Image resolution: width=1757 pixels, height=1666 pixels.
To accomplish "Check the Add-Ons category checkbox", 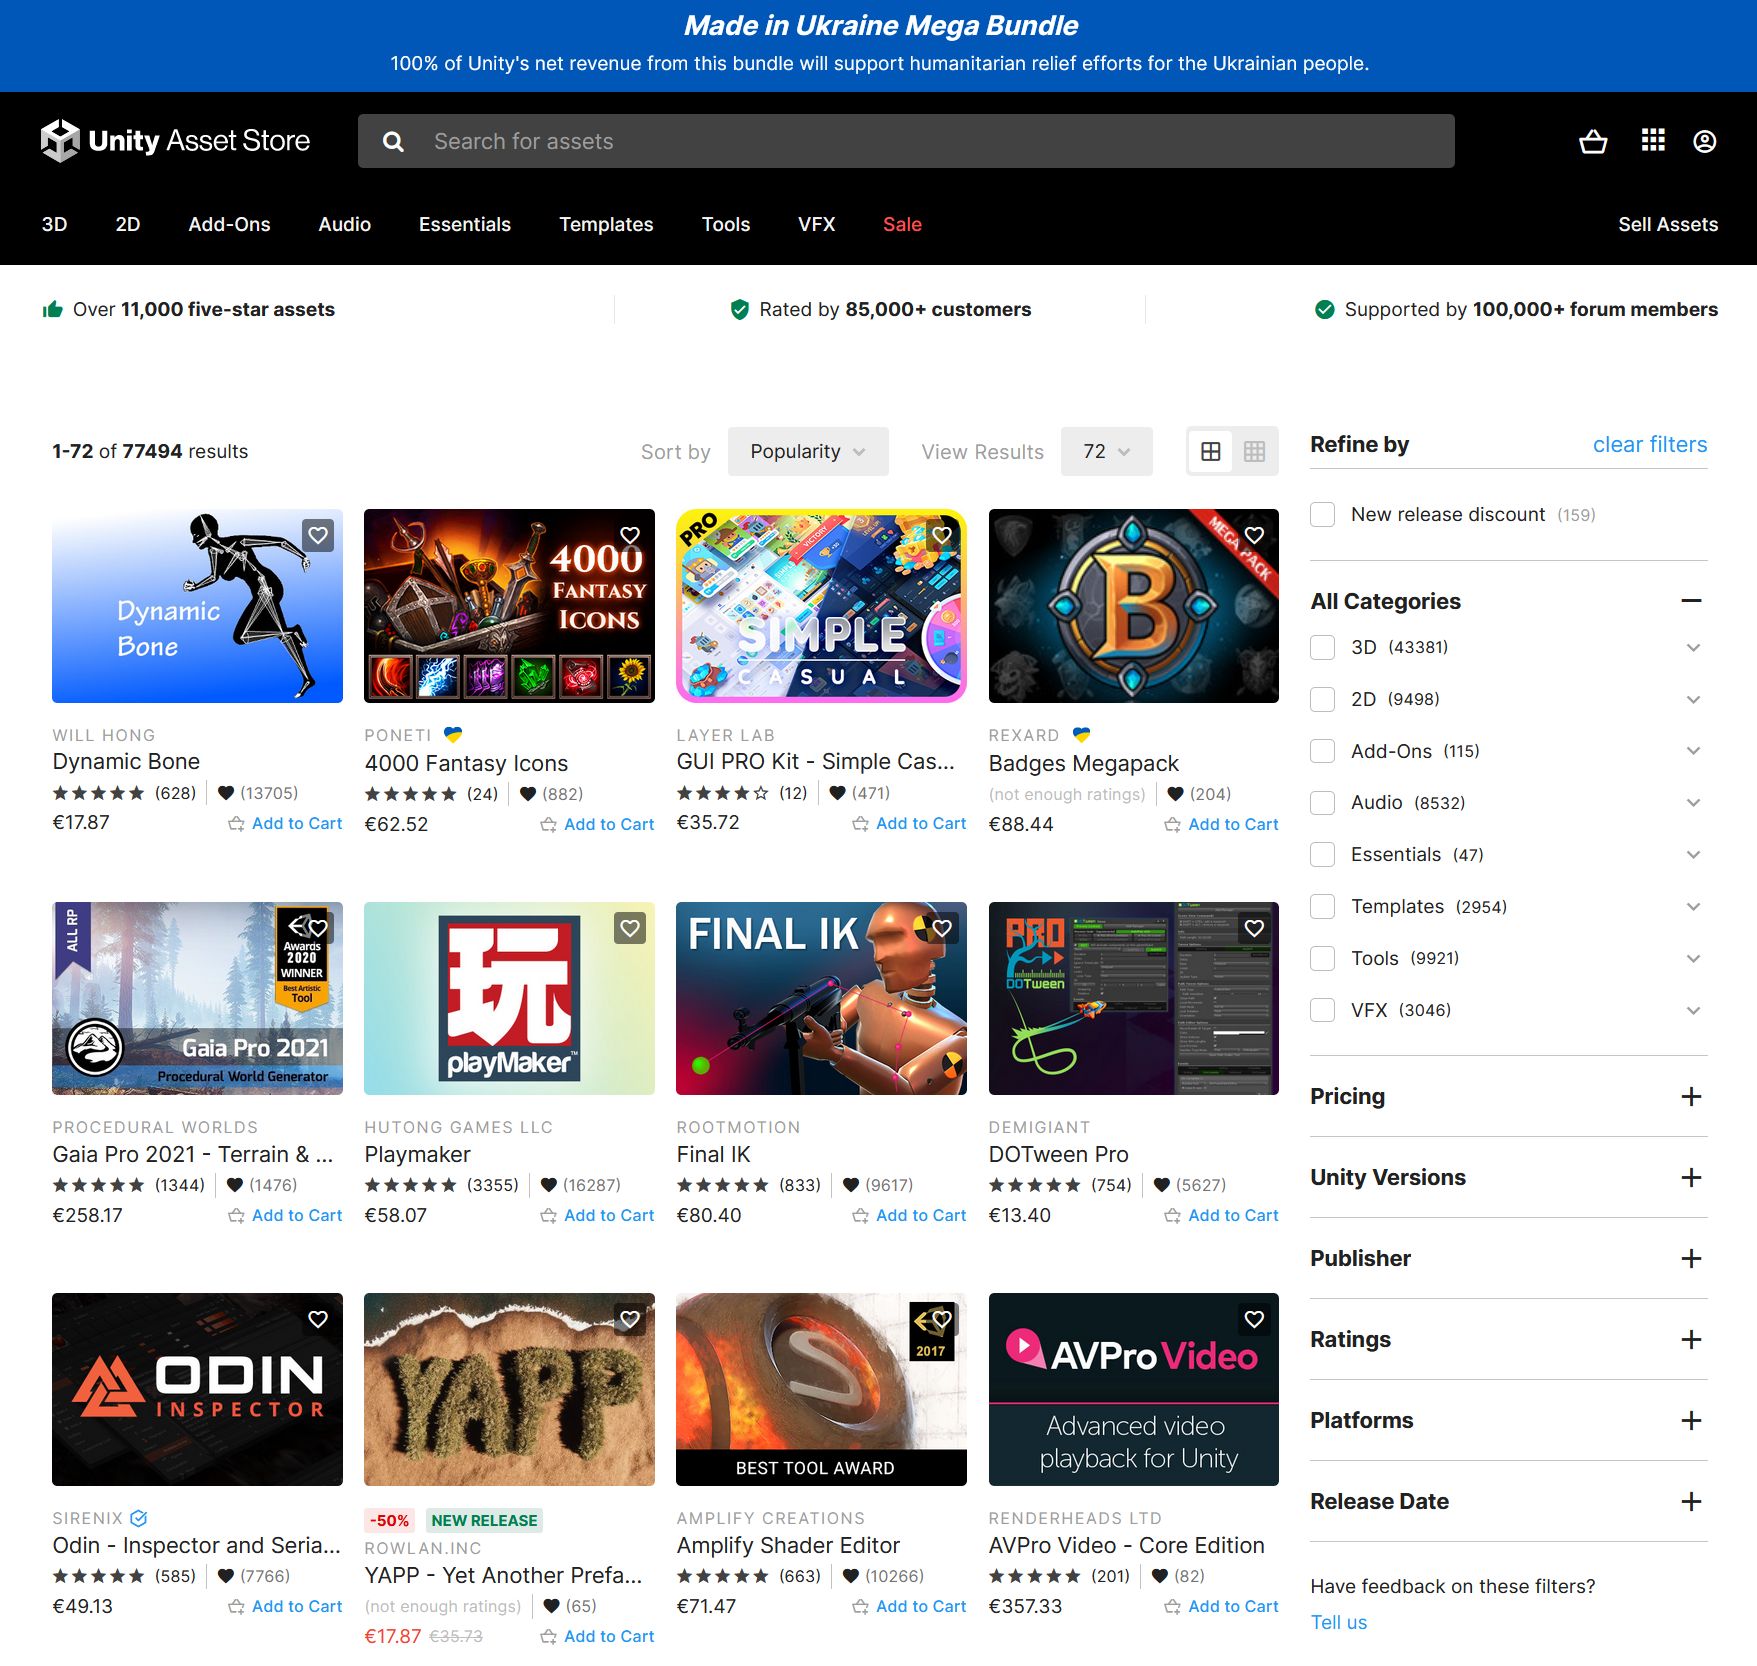I will click(1323, 751).
